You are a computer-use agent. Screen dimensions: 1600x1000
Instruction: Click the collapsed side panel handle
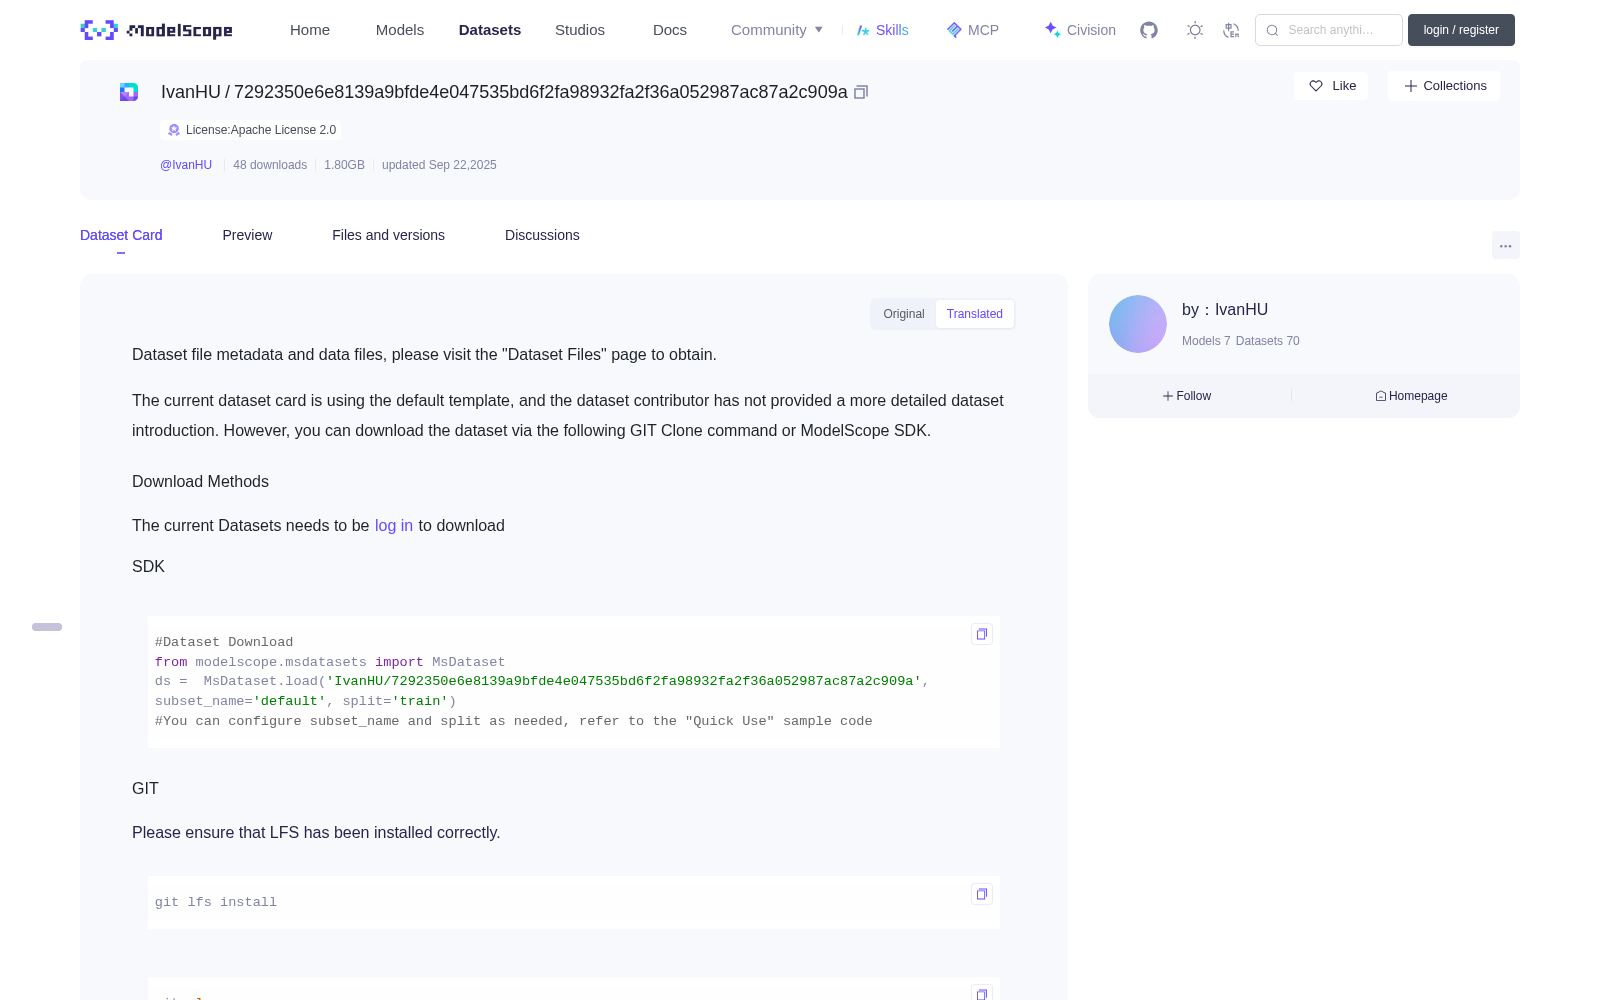47,627
